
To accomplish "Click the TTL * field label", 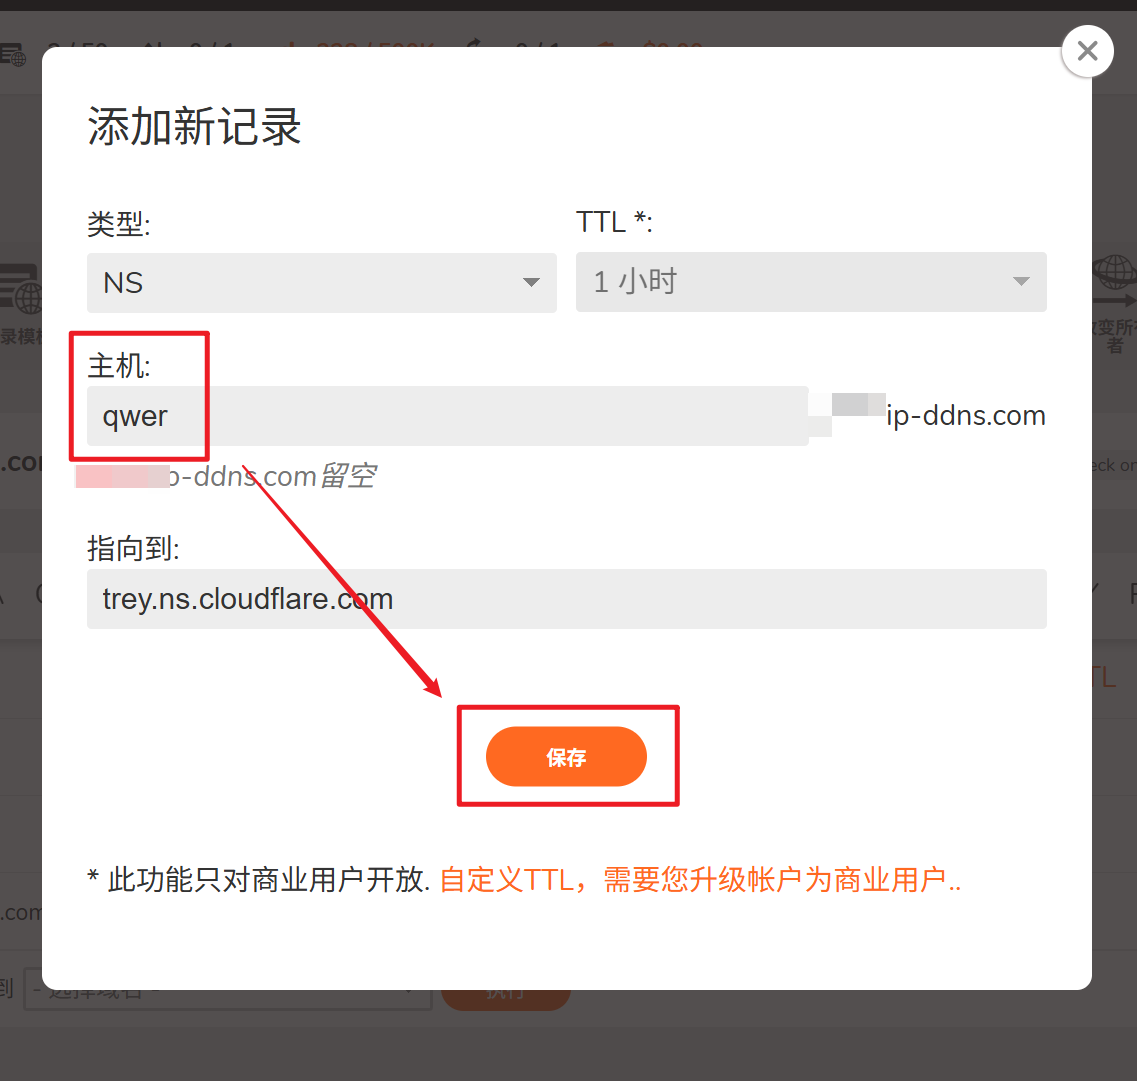I will tap(614, 222).
